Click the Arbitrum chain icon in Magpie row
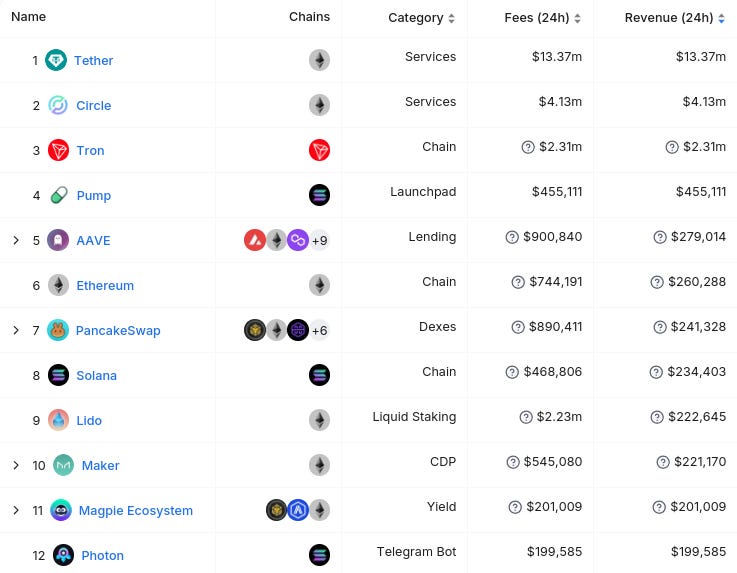737x573 pixels. [298, 510]
